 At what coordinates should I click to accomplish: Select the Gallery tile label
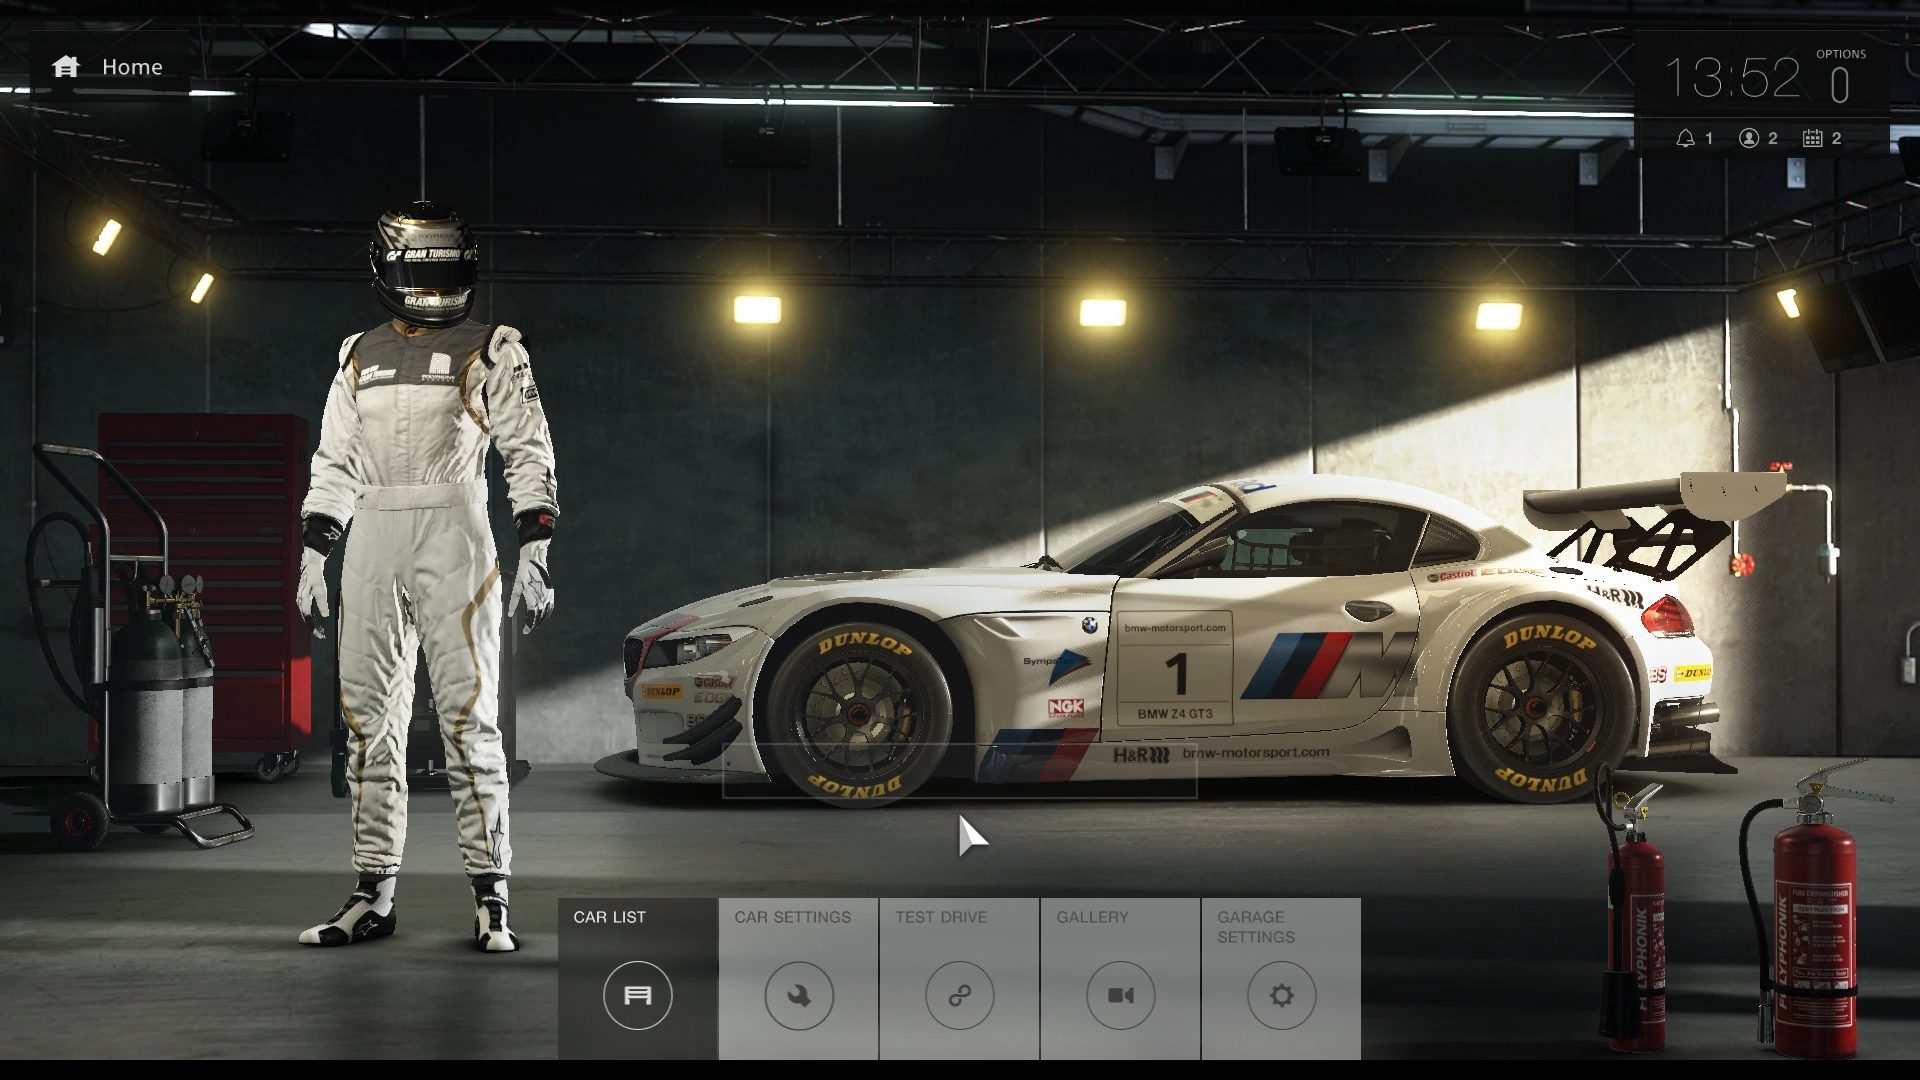pyautogui.click(x=1092, y=917)
